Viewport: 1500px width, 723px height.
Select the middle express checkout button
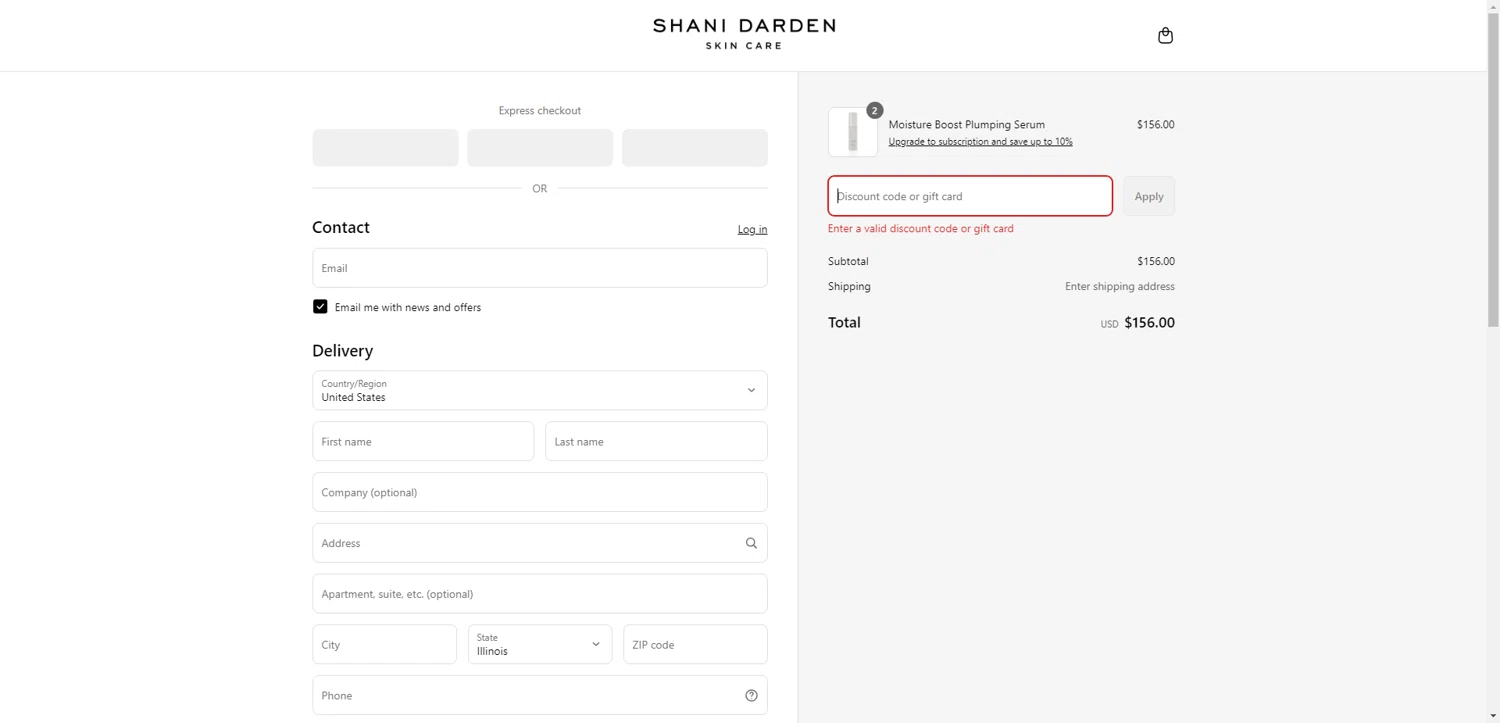point(540,148)
